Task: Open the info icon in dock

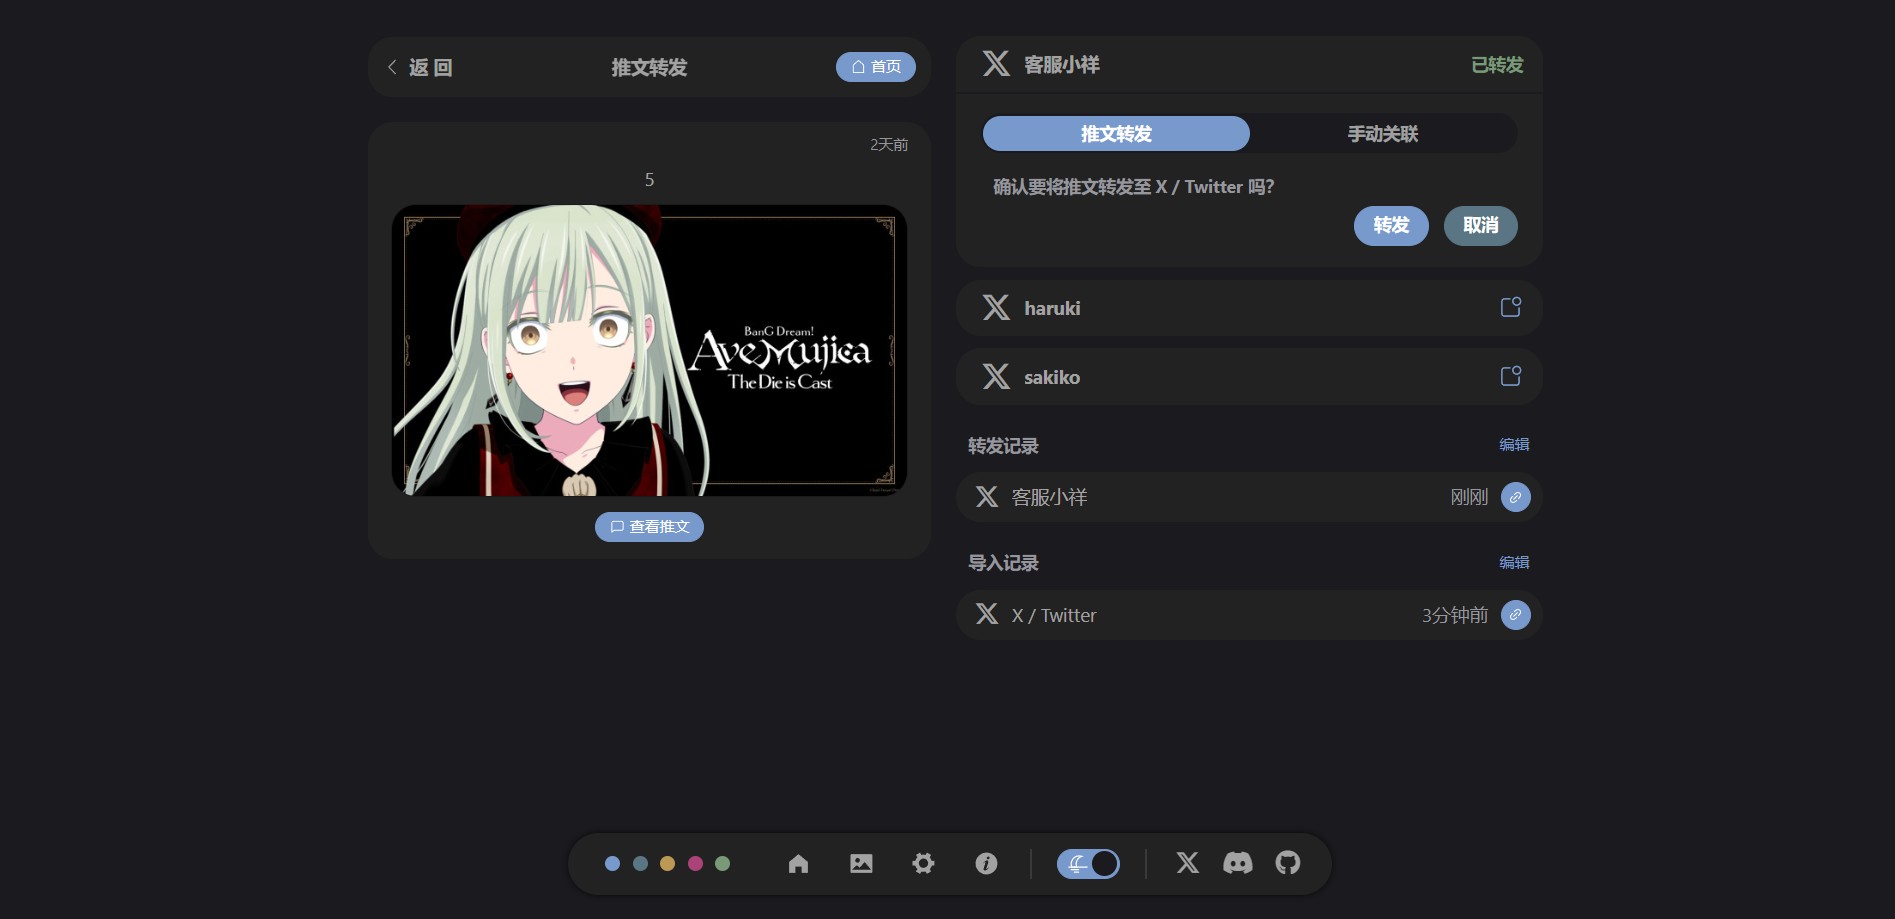Action: tap(986, 863)
